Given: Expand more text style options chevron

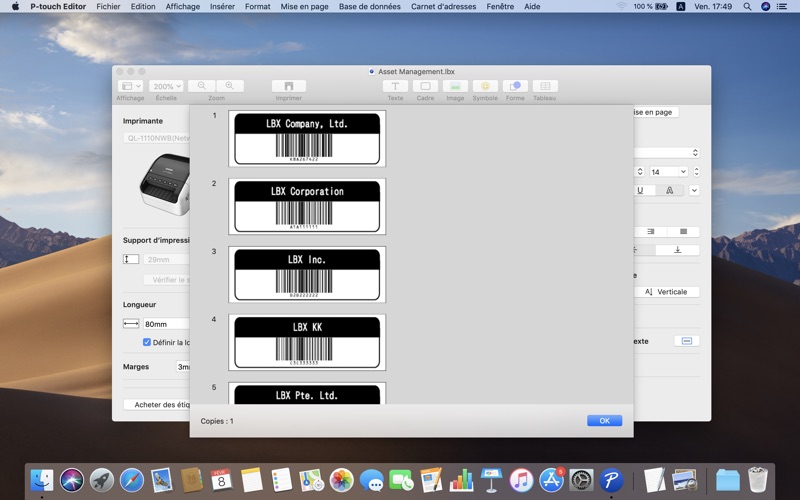Looking at the screenshot, I should click(694, 190).
